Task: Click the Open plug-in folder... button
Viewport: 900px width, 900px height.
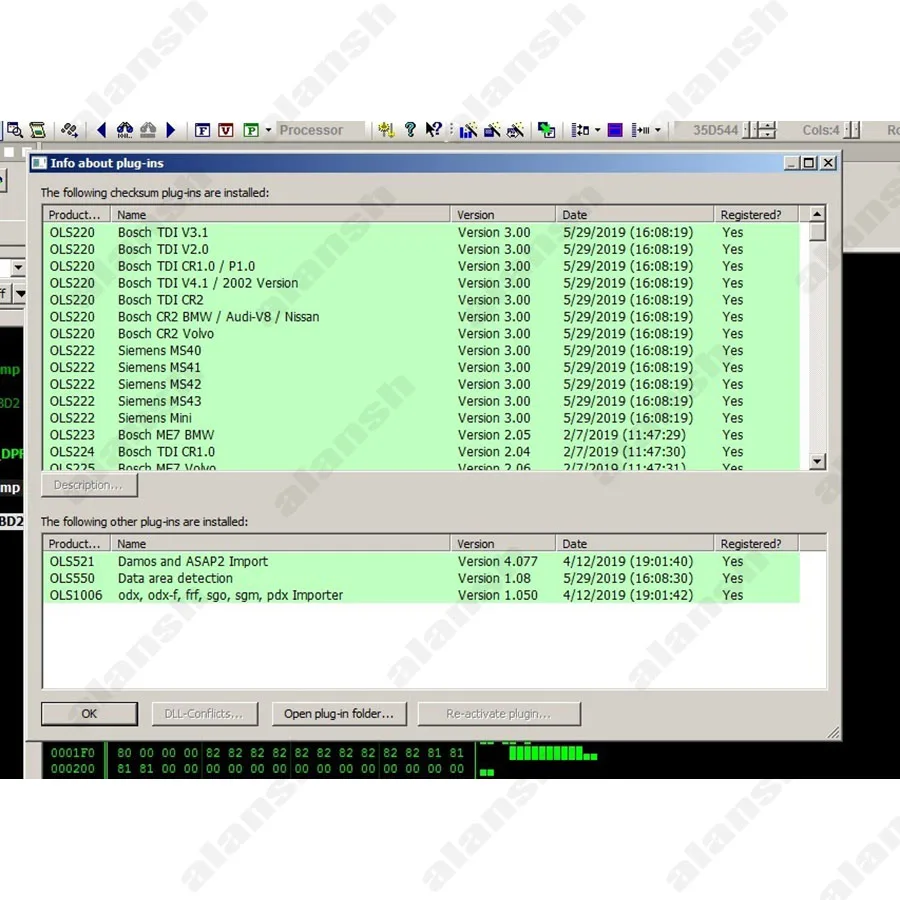Action: (339, 713)
